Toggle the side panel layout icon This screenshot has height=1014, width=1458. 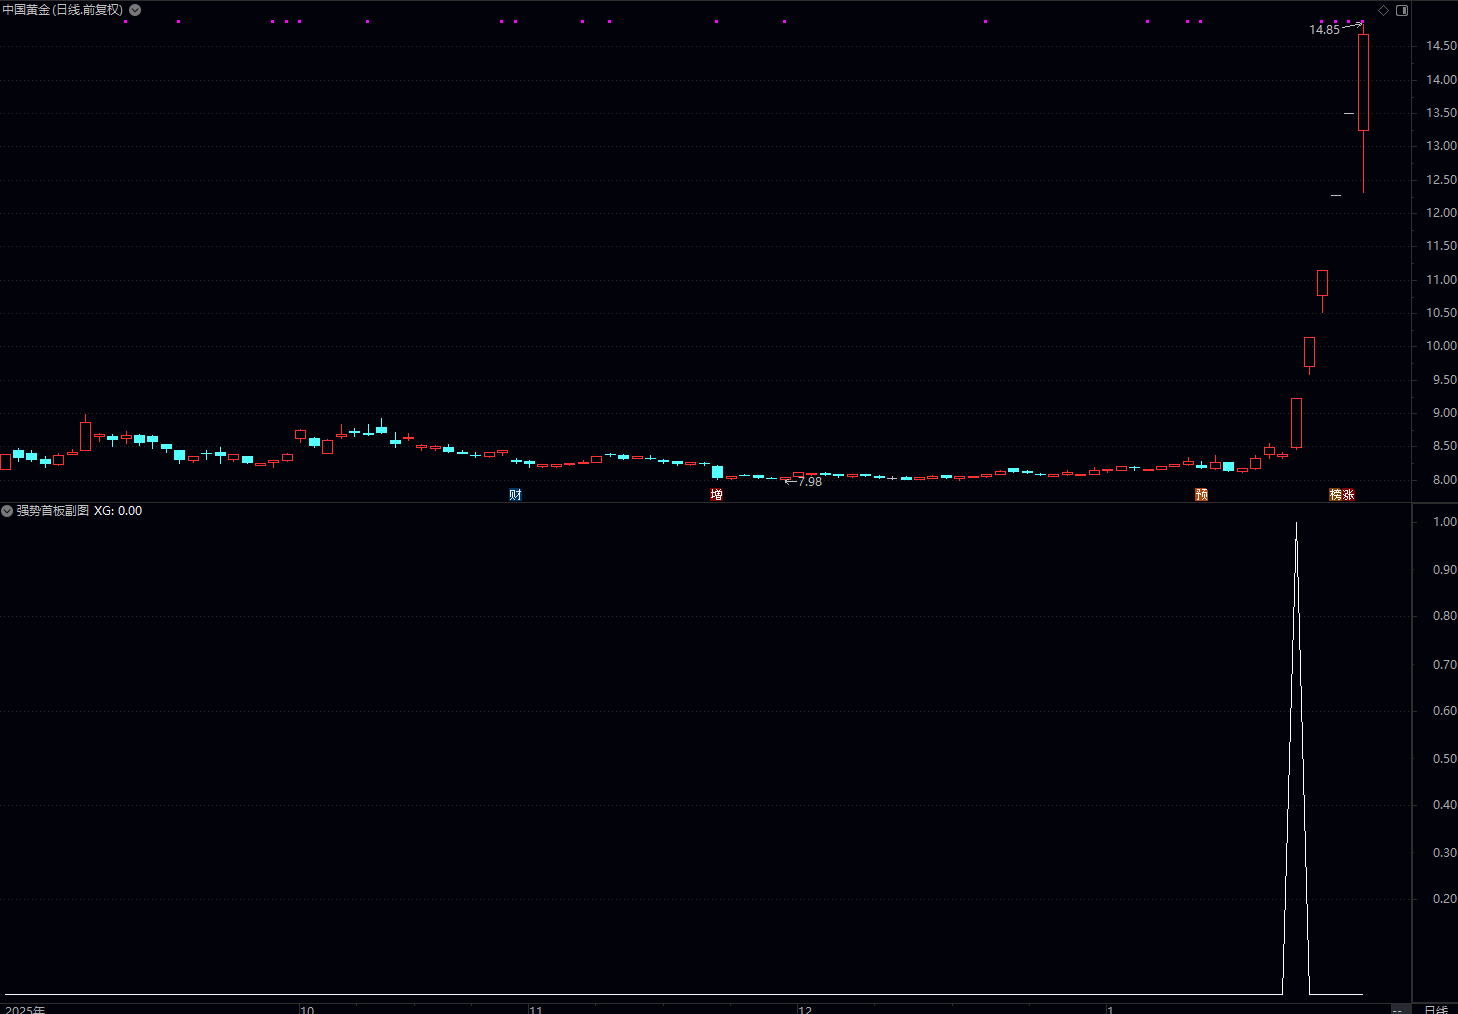point(1402,10)
